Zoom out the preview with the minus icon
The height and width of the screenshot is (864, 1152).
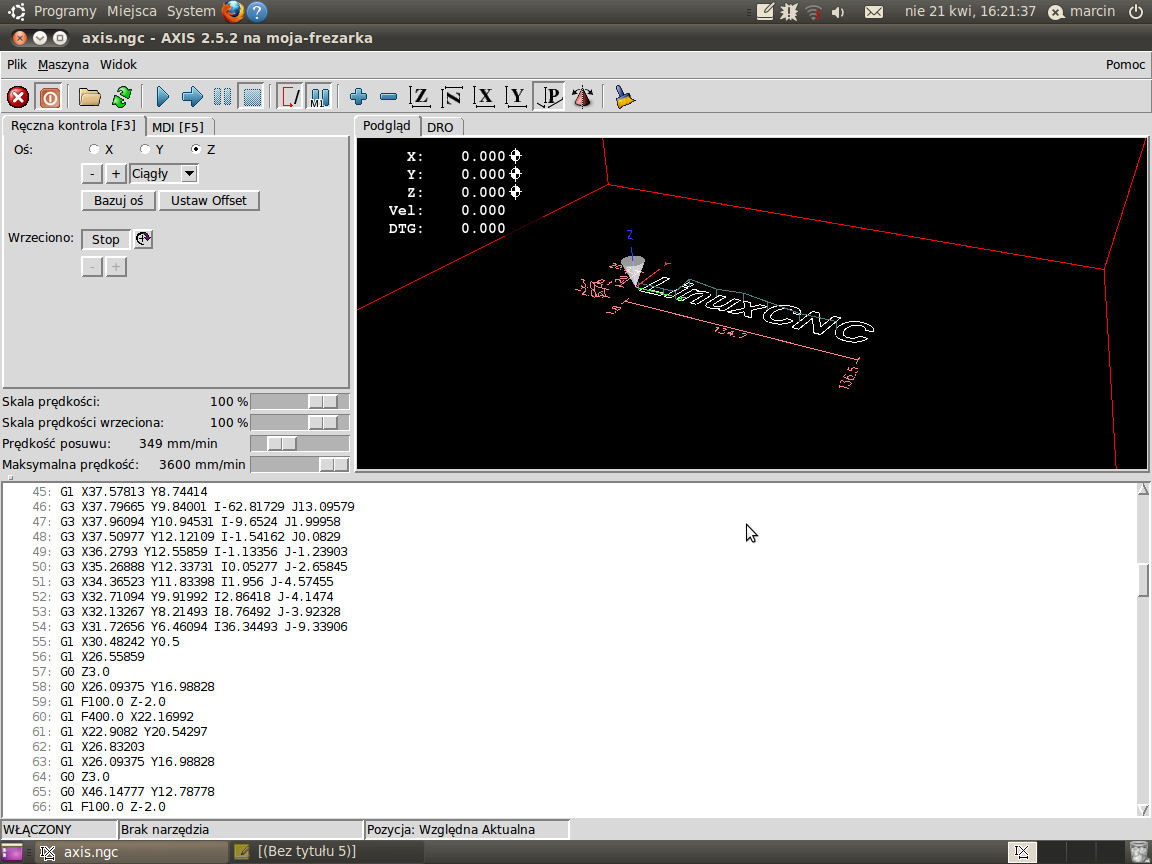point(389,97)
